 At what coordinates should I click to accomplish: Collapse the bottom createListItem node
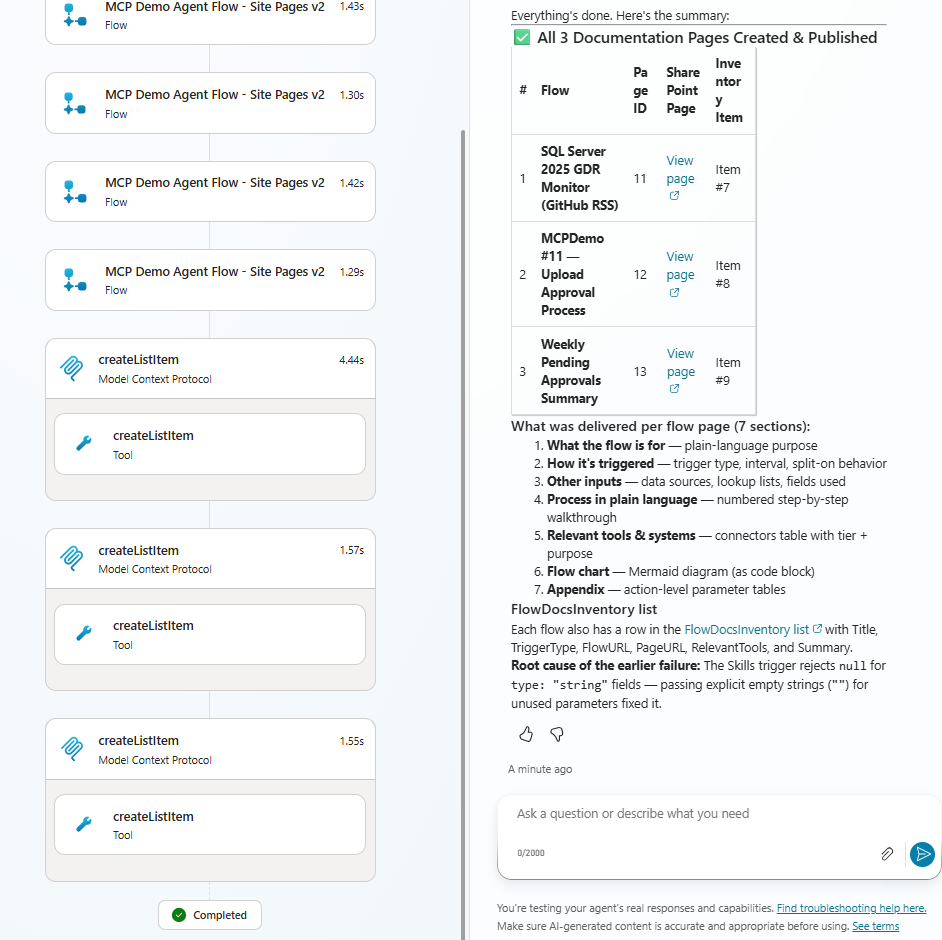[210, 748]
